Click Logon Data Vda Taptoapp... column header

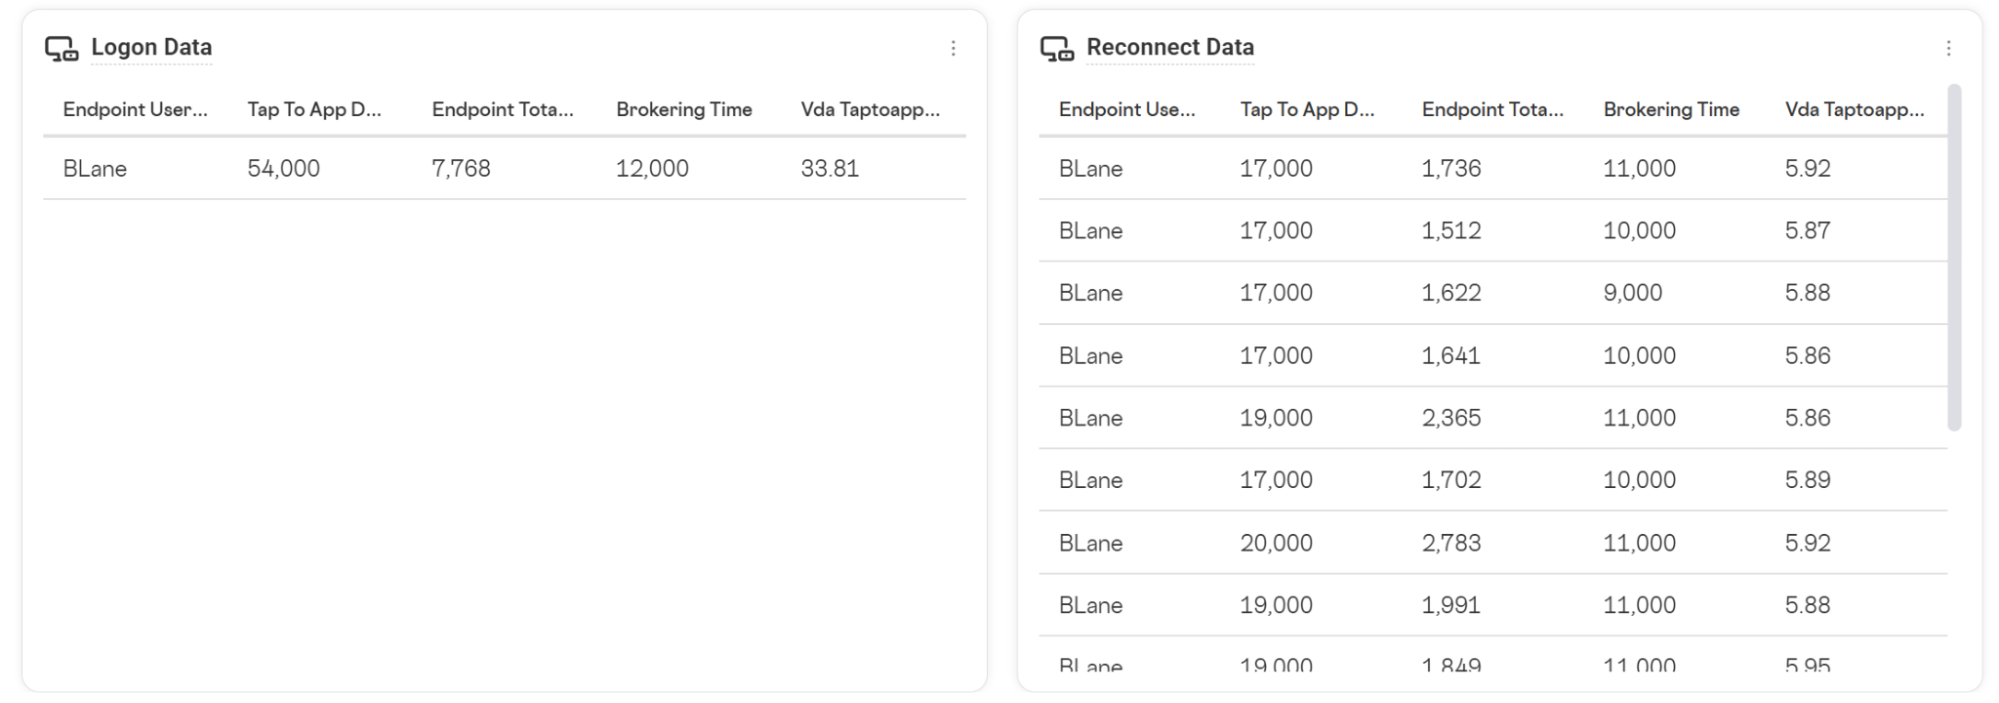pyautogui.click(x=870, y=109)
